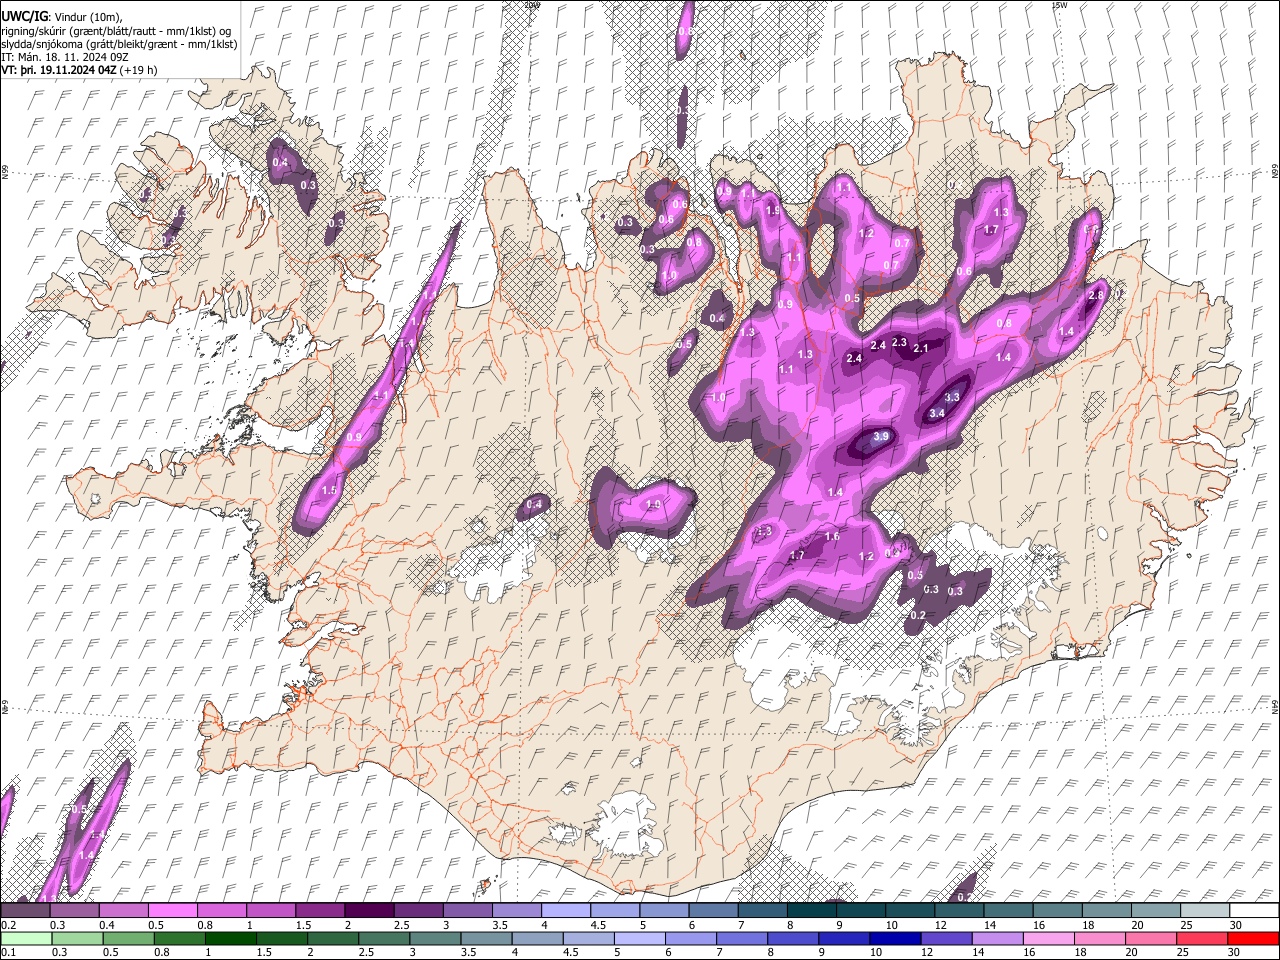
Task: Select the dark blue 10–12 swatch, lower legend row
Action: pos(893,938)
